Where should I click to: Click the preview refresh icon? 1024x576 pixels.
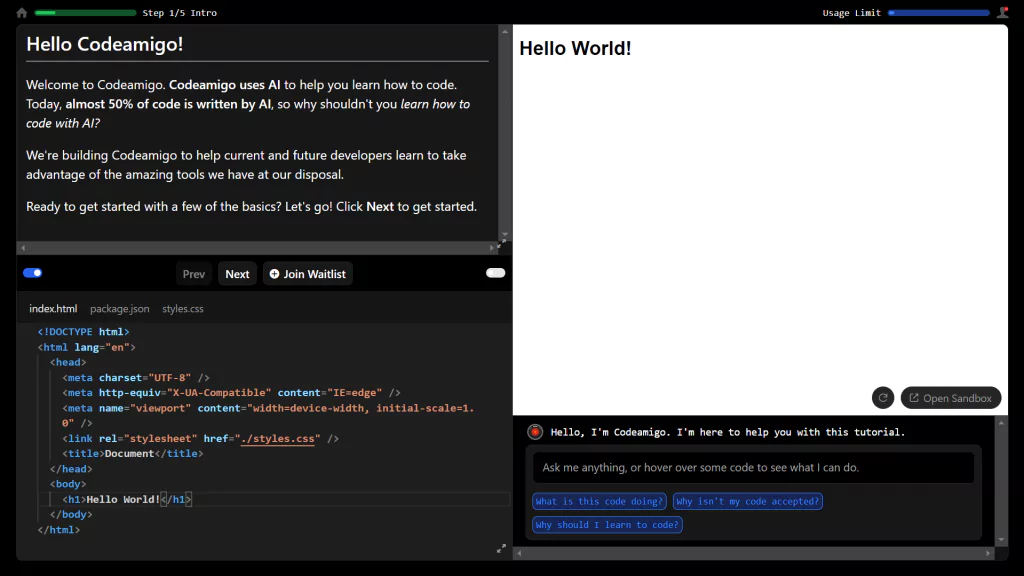pyautogui.click(x=882, y=398)
